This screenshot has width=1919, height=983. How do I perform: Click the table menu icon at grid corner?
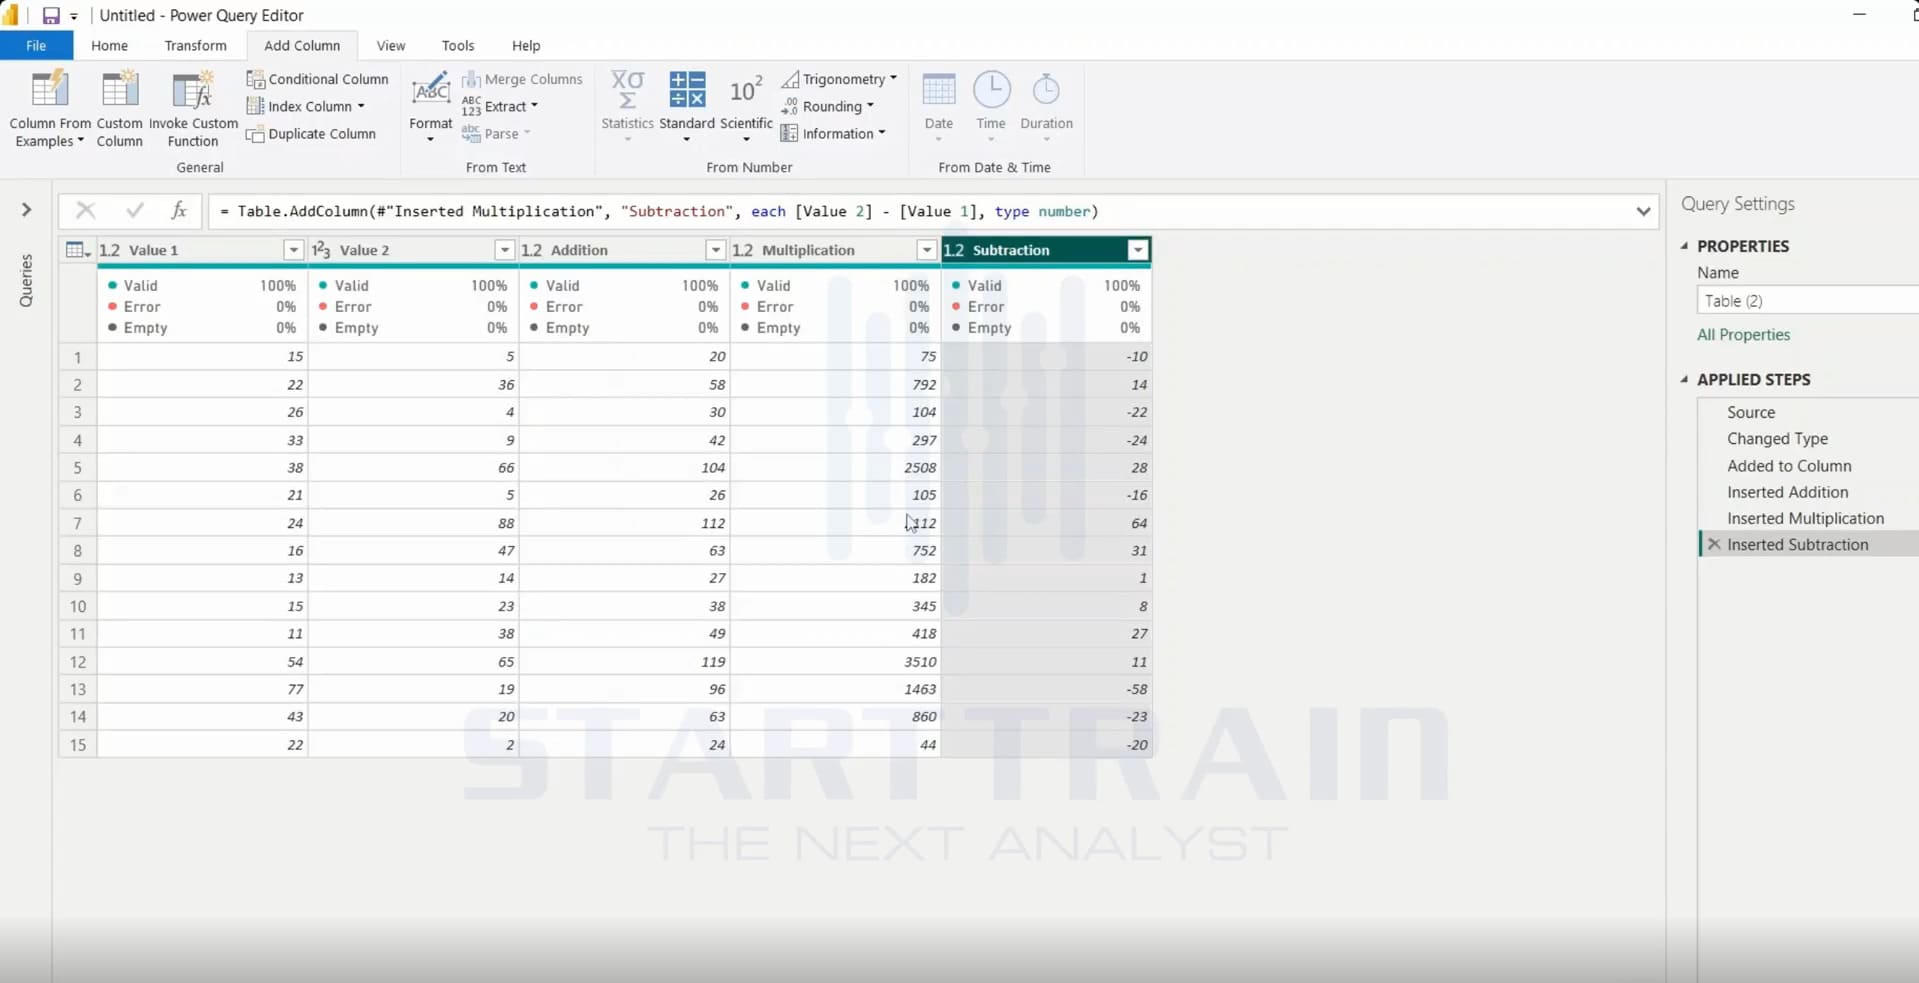[x=77, y=250]
